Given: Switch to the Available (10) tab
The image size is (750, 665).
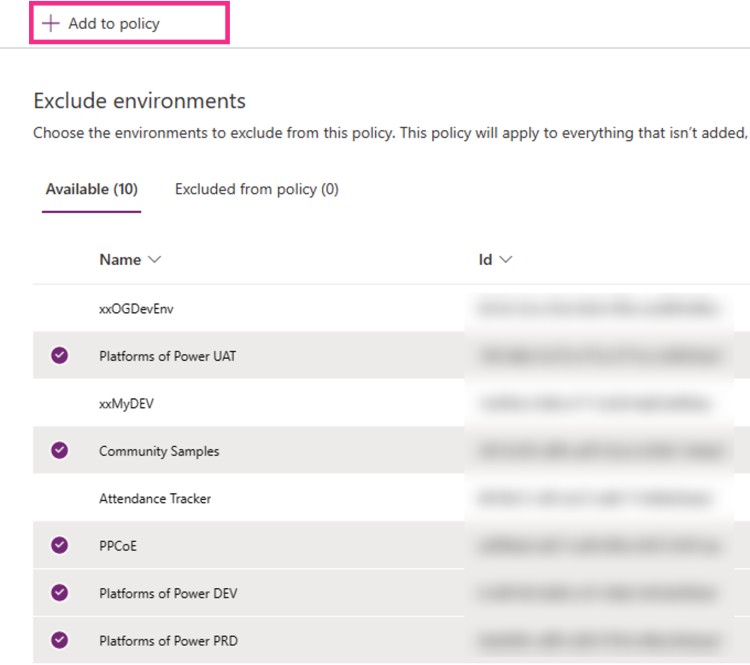Looking at the screenshot, I should pyautogui.click(x=91, y=189).
